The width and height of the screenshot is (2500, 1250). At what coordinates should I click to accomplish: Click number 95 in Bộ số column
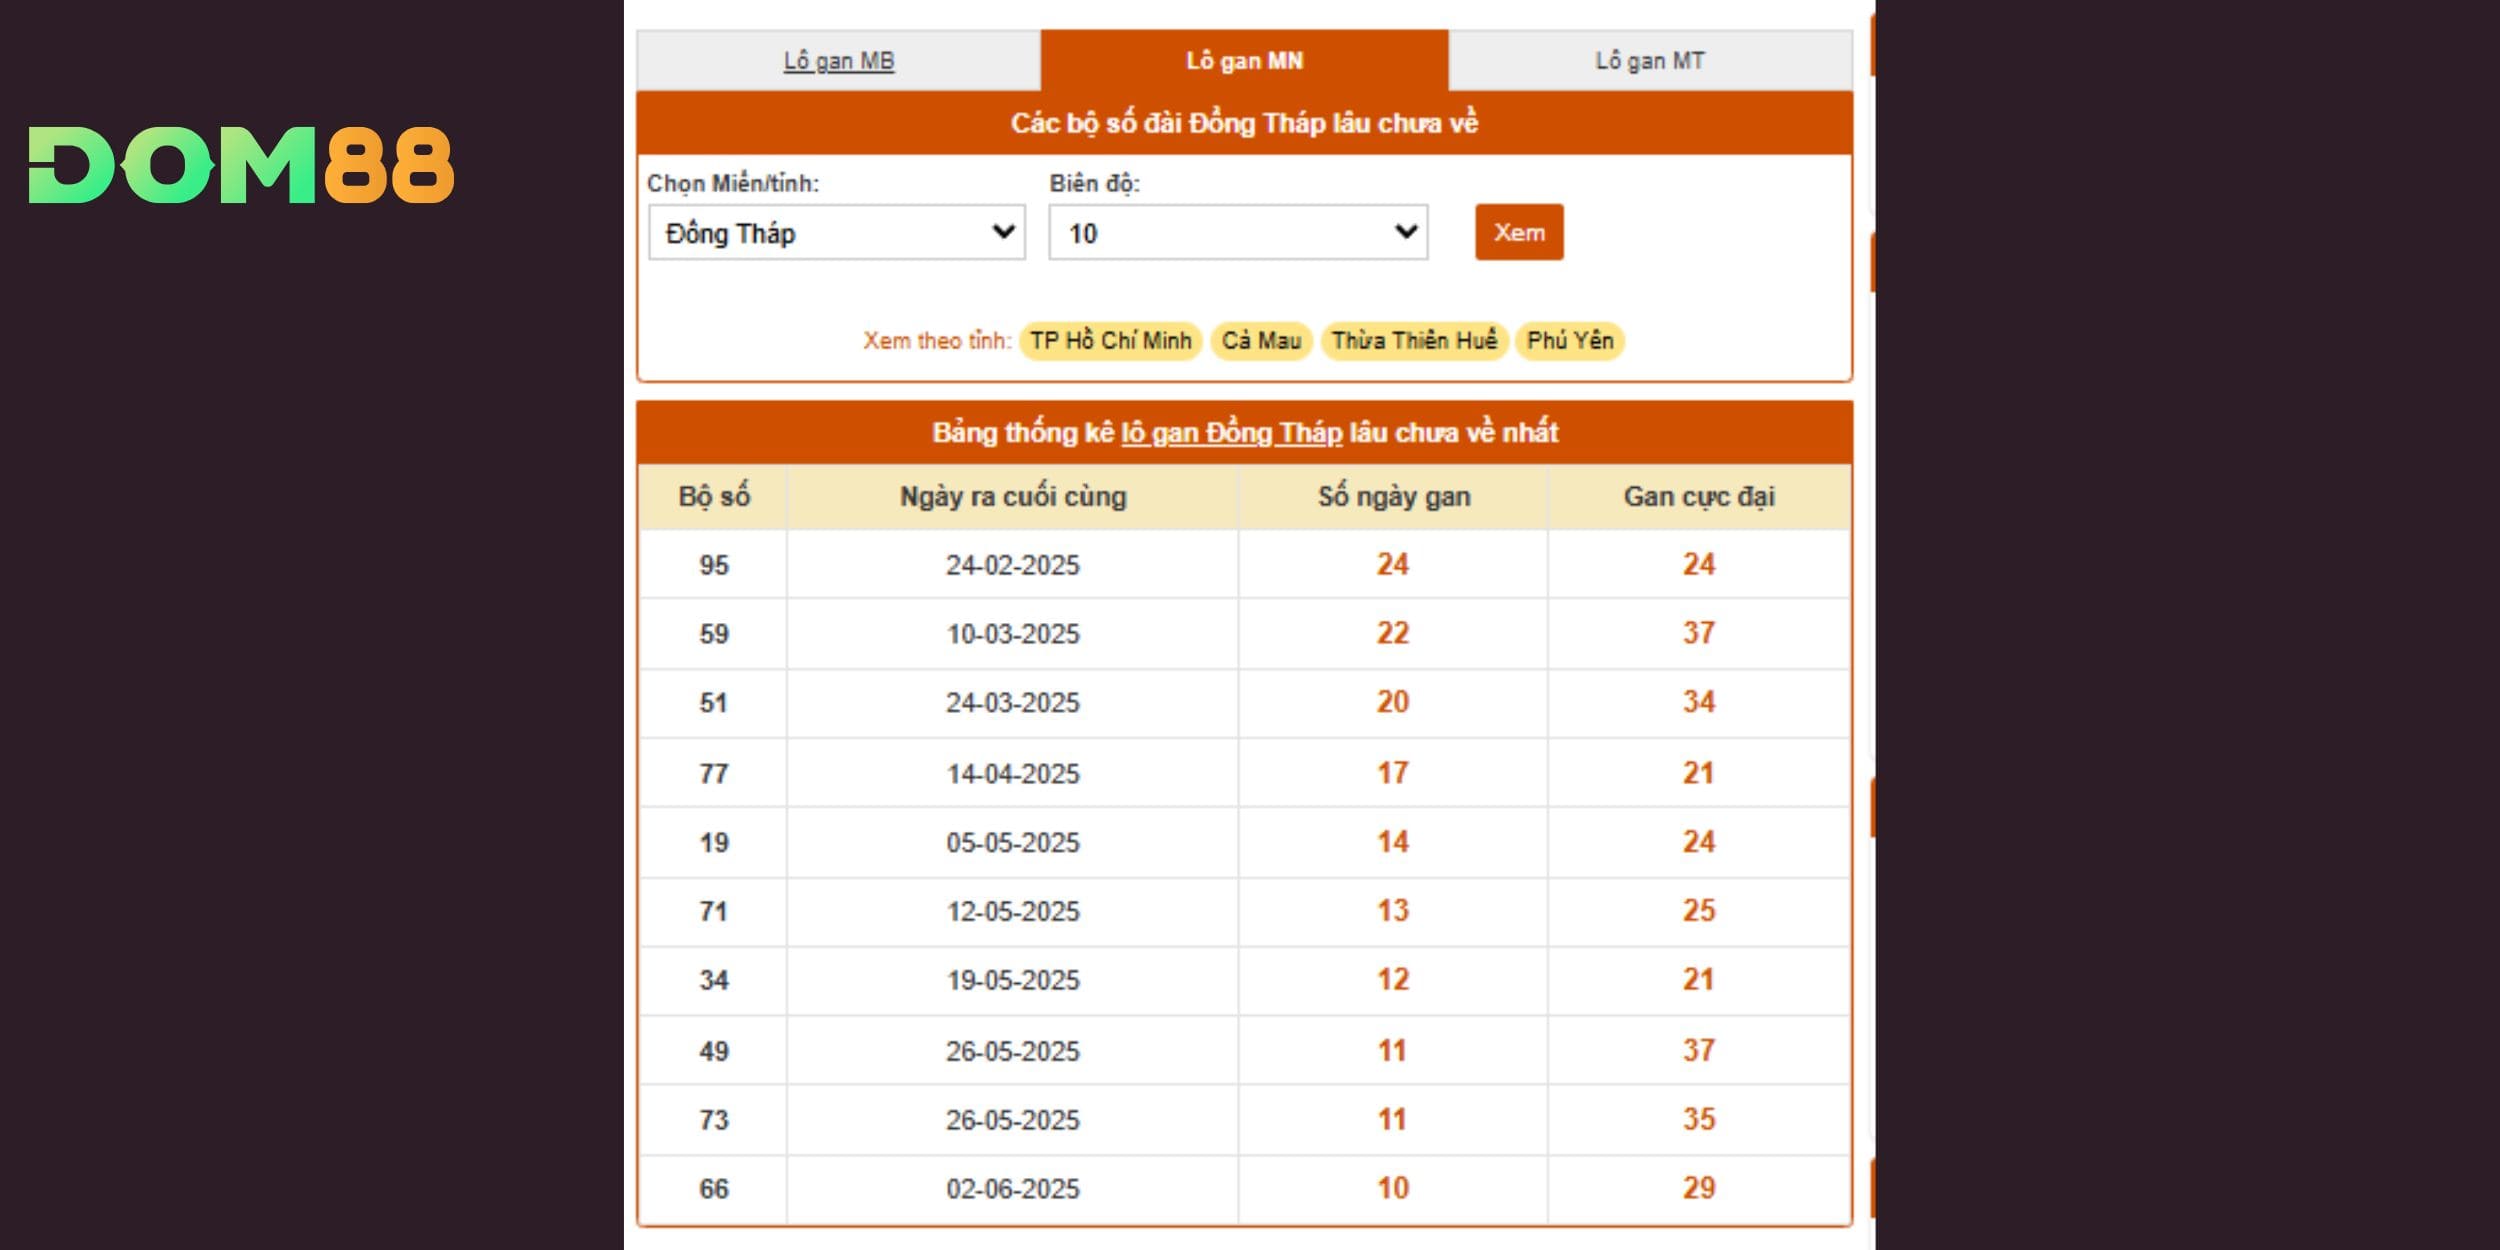coord(714,565)
